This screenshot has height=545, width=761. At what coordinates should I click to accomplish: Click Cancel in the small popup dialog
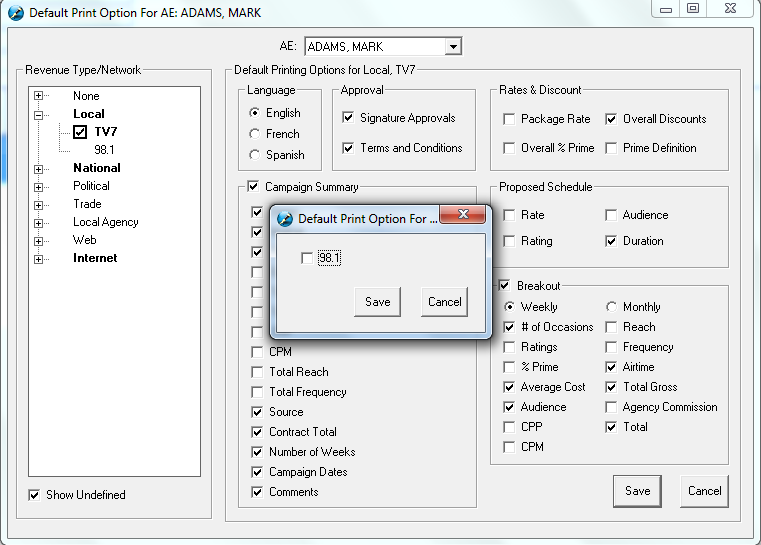pos(444,302)
